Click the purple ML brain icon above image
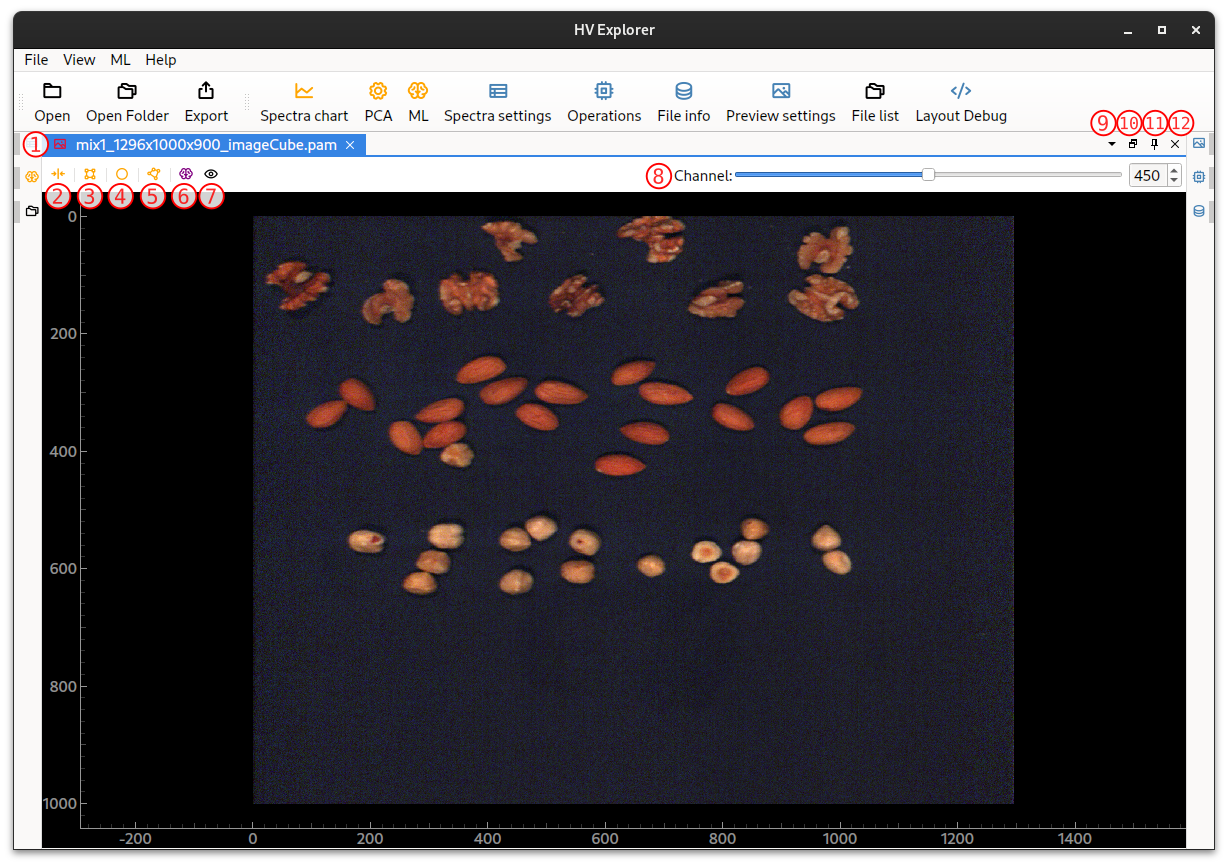1228x866 pixels. pyautogui.click(x=185, y=174)
